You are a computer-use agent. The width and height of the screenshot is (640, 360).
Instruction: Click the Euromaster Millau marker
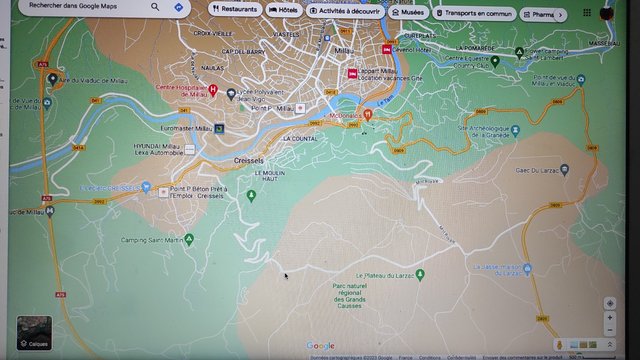219,129
